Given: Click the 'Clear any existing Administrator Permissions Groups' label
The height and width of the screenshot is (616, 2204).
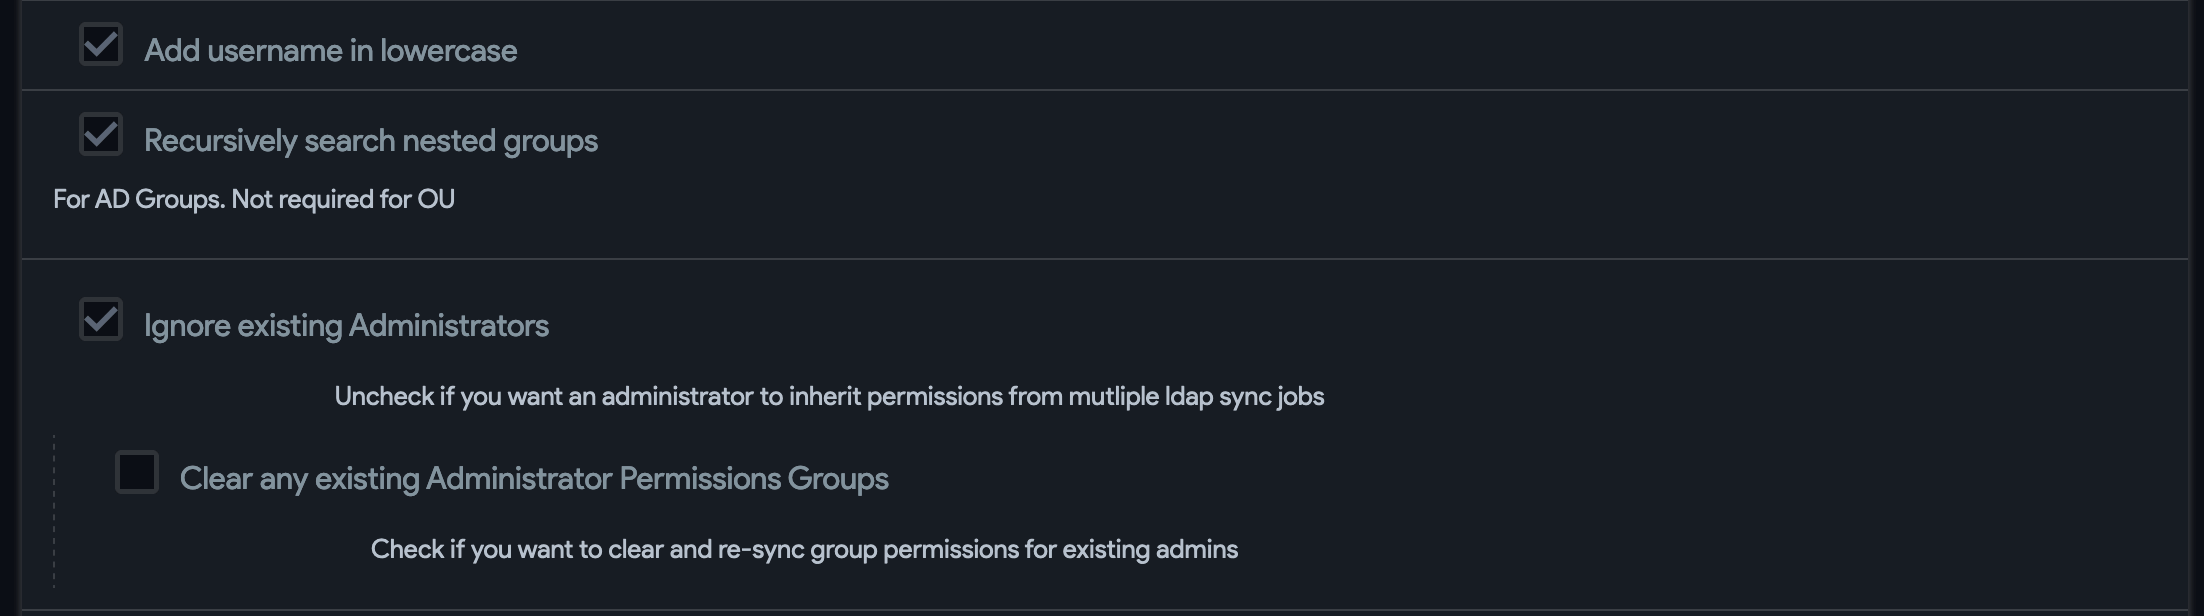Looking at the screenshot, I should (534, 478).
